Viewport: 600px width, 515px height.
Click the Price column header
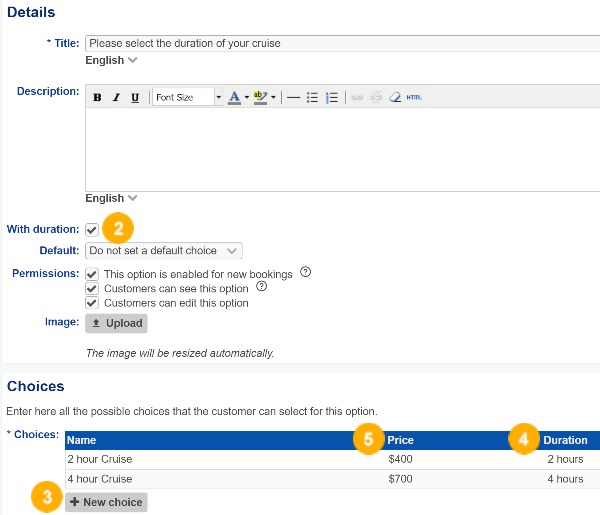(400, 440)
